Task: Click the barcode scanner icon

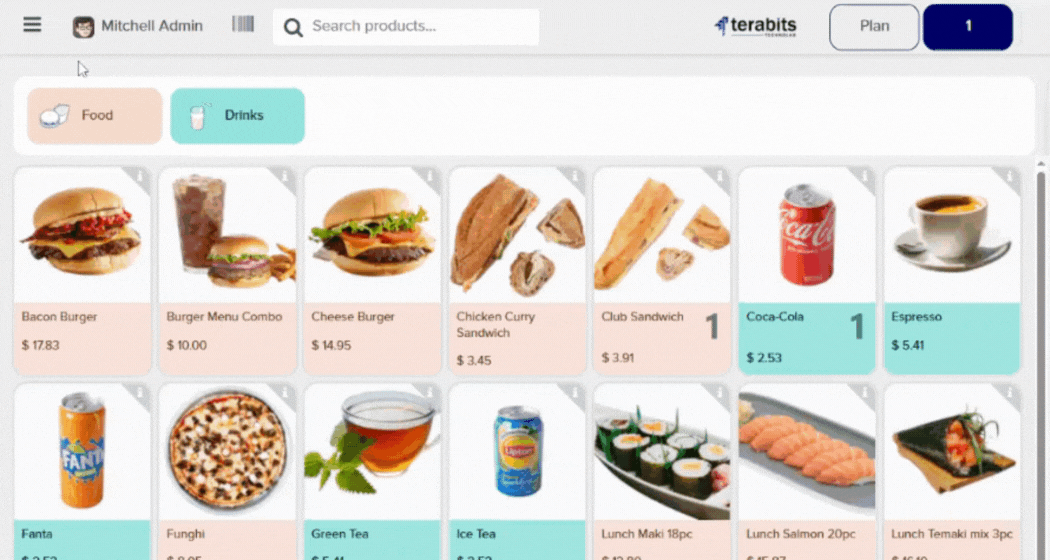Action: click(x=242, y=24)
